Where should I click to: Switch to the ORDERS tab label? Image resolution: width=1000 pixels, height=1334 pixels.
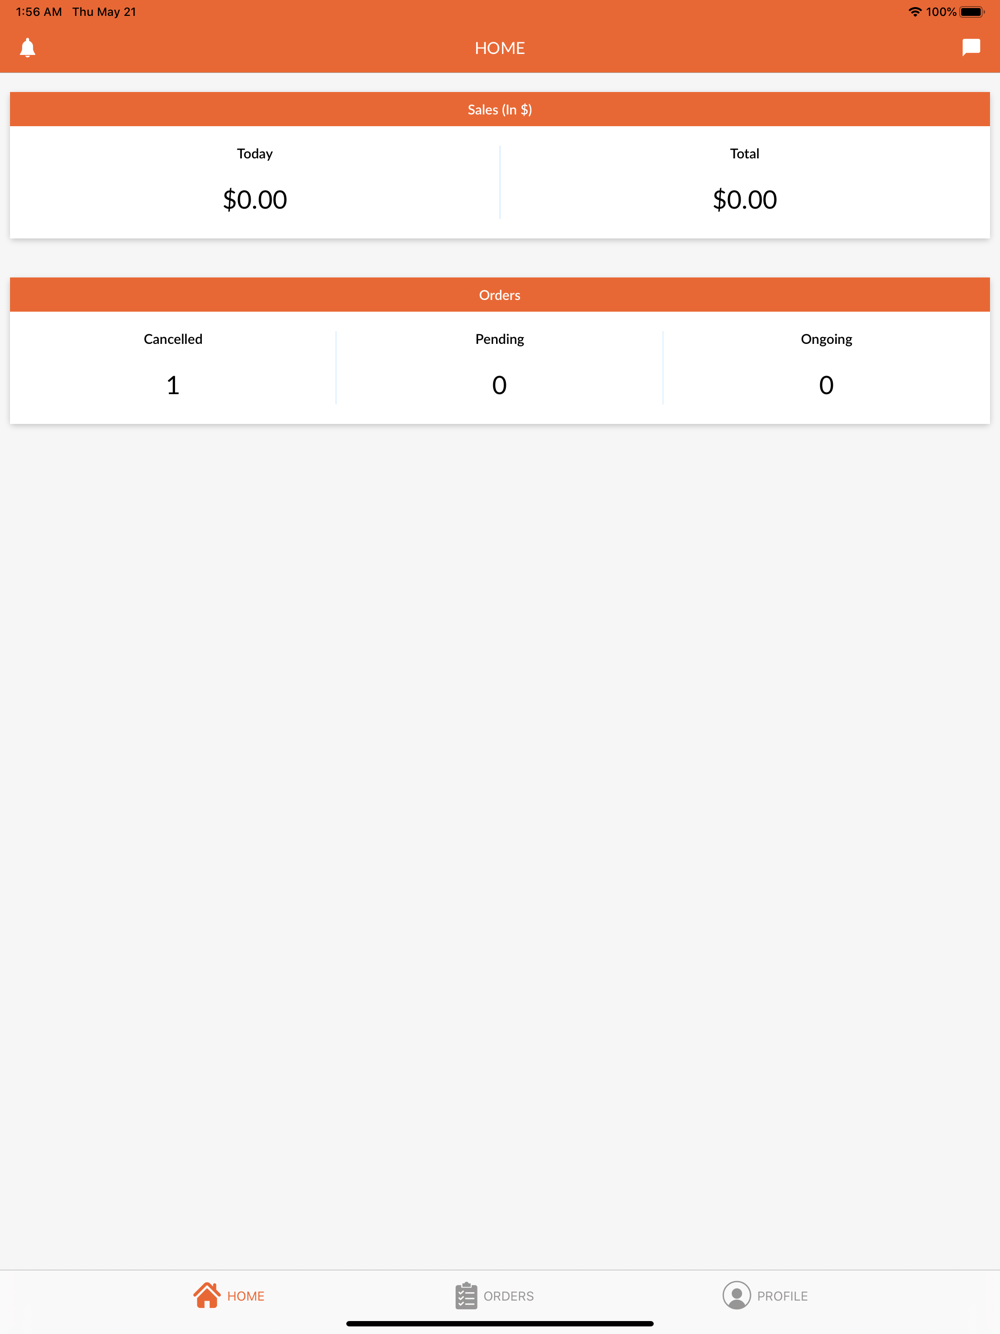click(509, 1296)
